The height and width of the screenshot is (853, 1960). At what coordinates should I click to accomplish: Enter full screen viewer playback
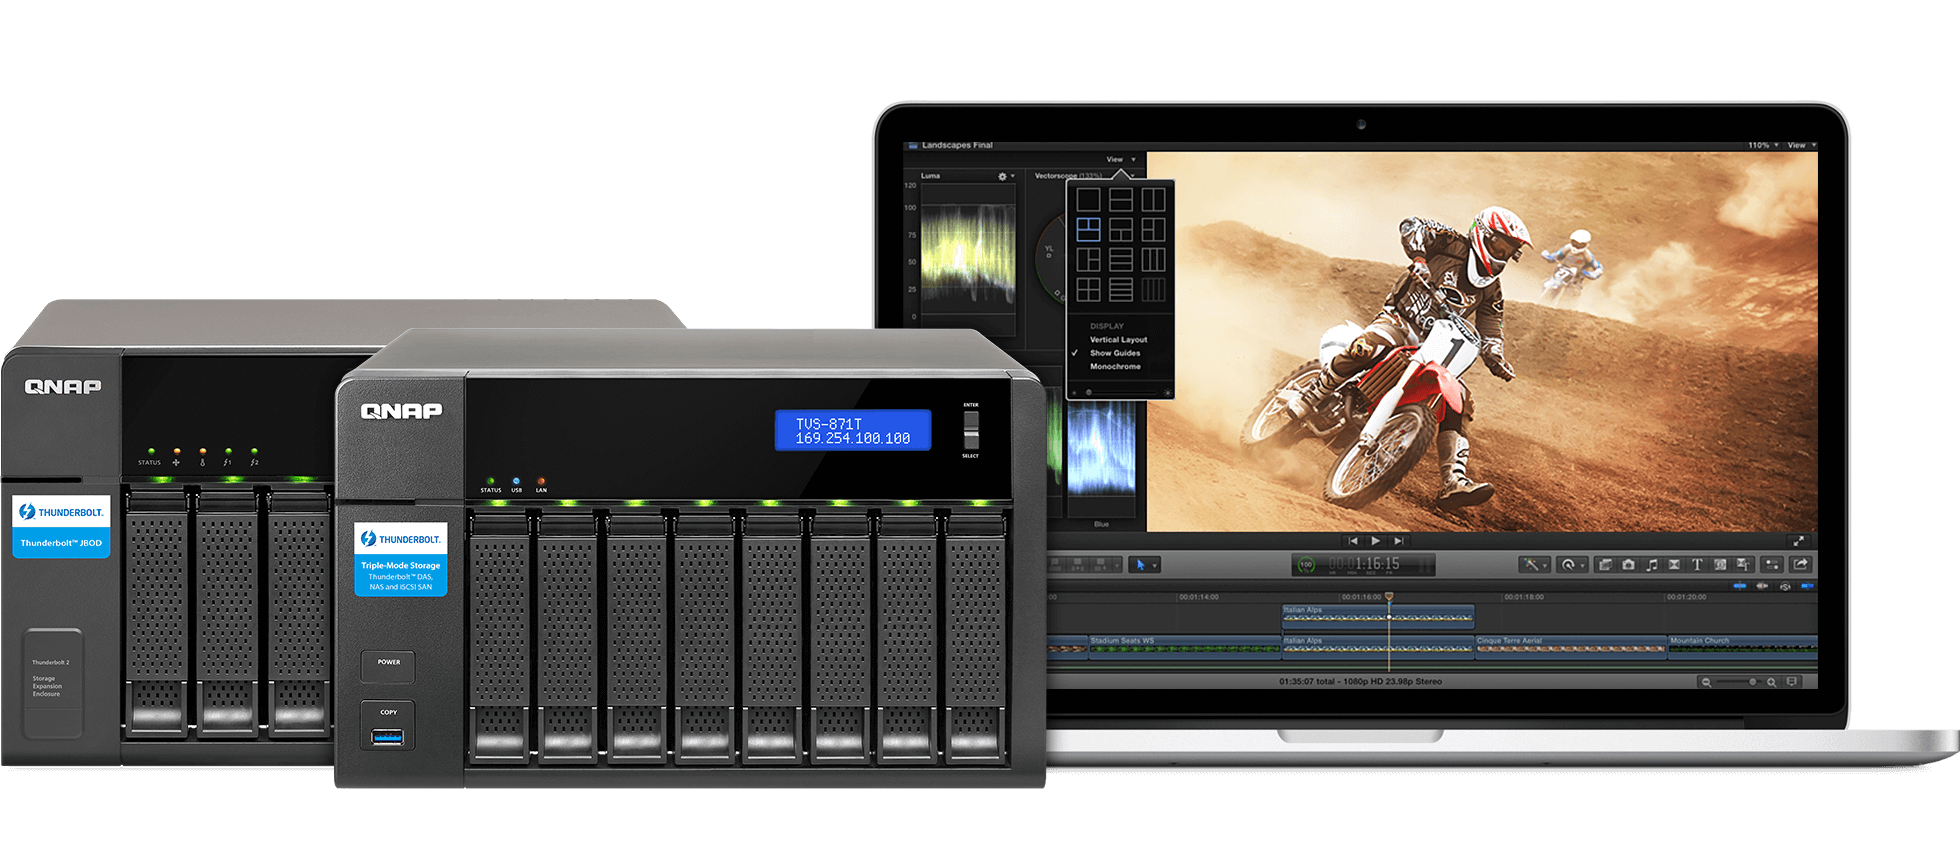pos(1799,541)
